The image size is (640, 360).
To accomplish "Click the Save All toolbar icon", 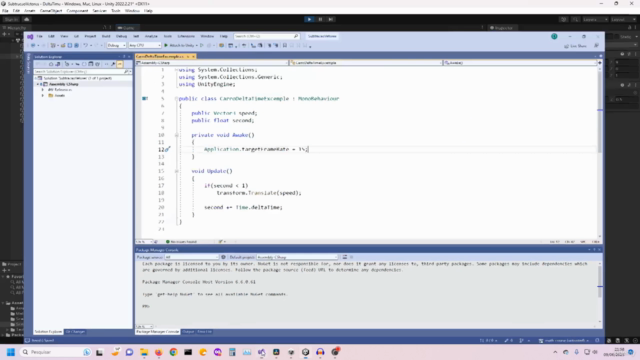I will click(76, 45).
